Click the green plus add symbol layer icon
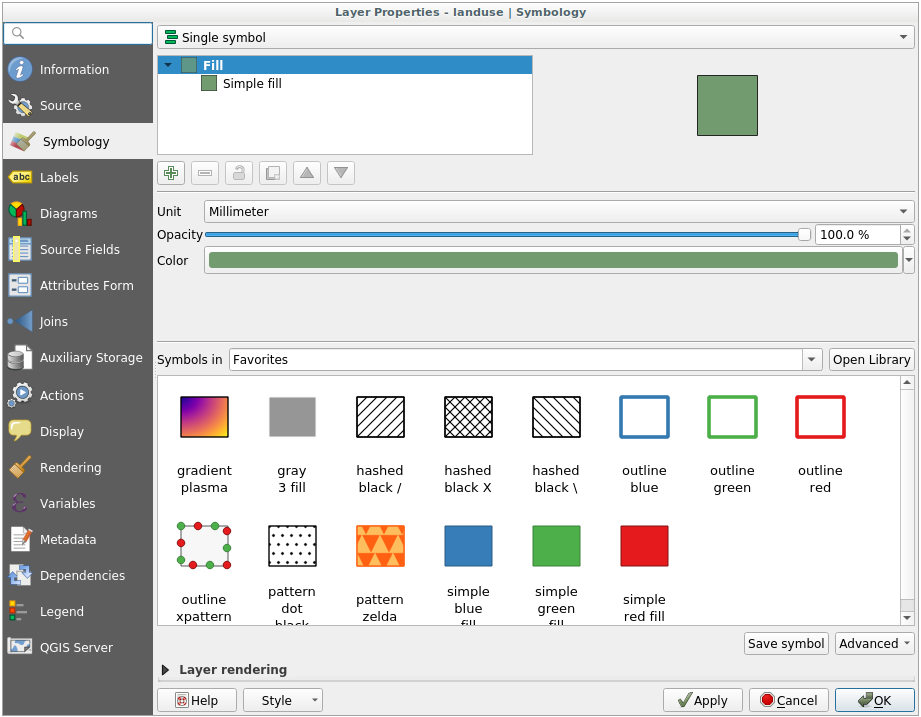 coord(171,173)
